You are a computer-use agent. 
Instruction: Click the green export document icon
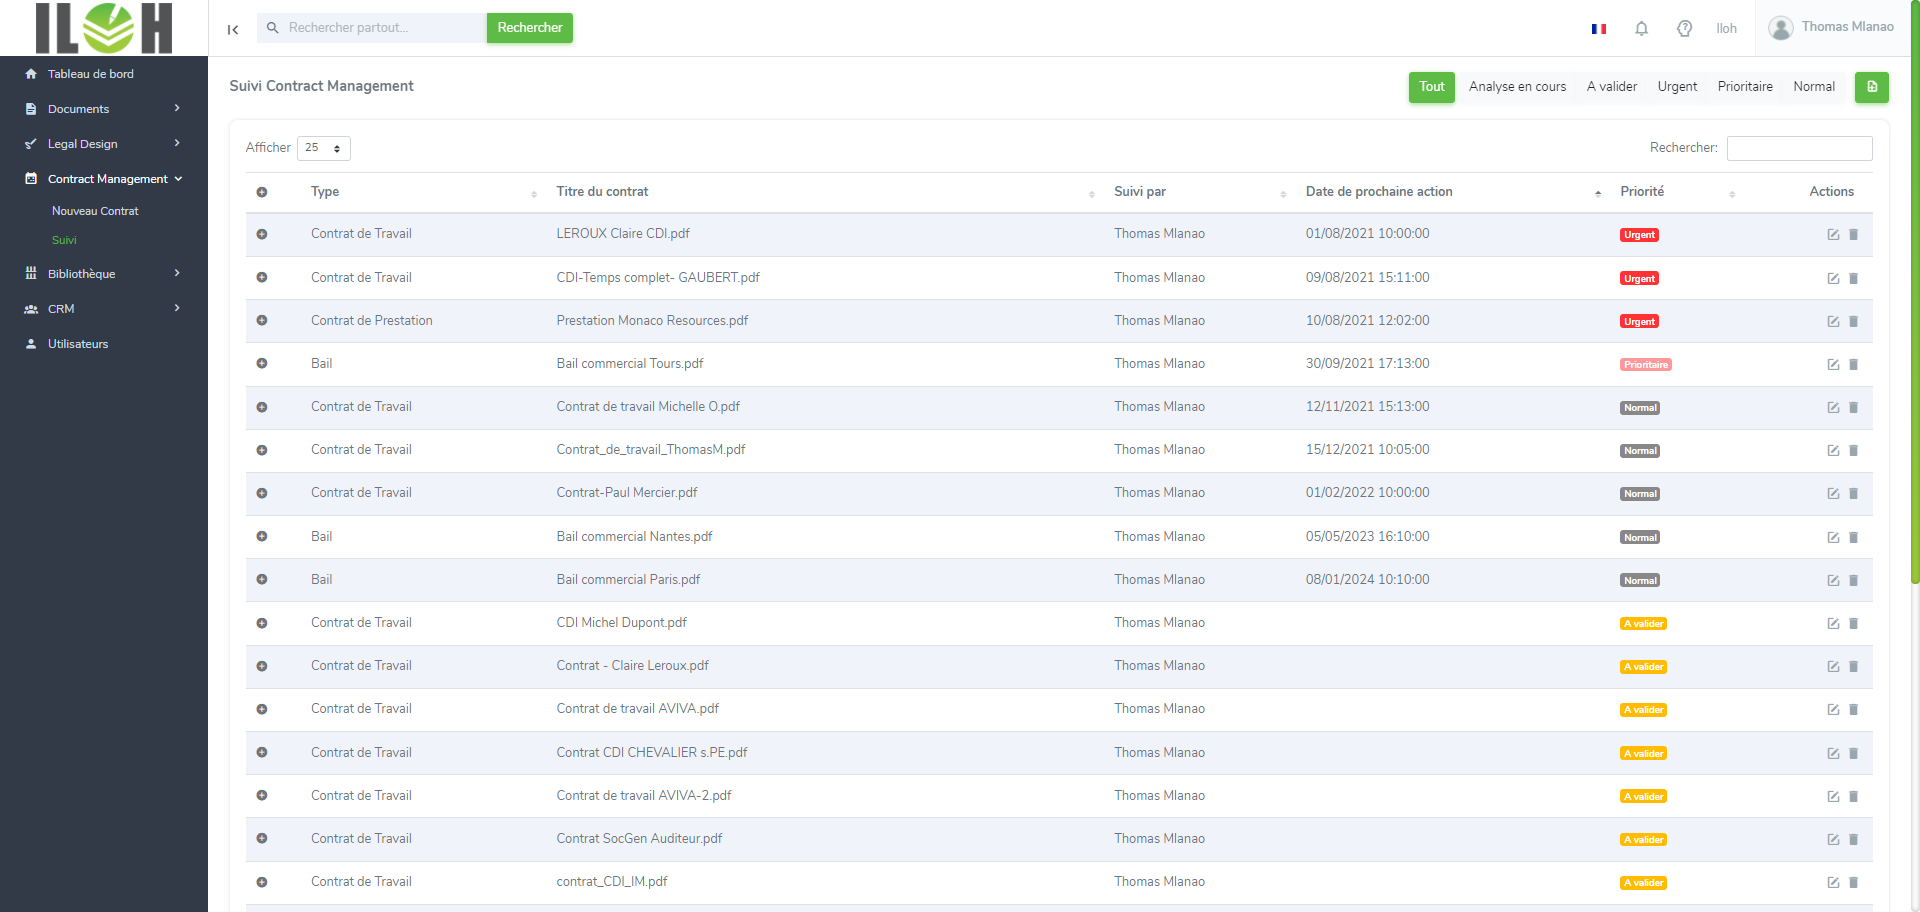(1871, 87)
